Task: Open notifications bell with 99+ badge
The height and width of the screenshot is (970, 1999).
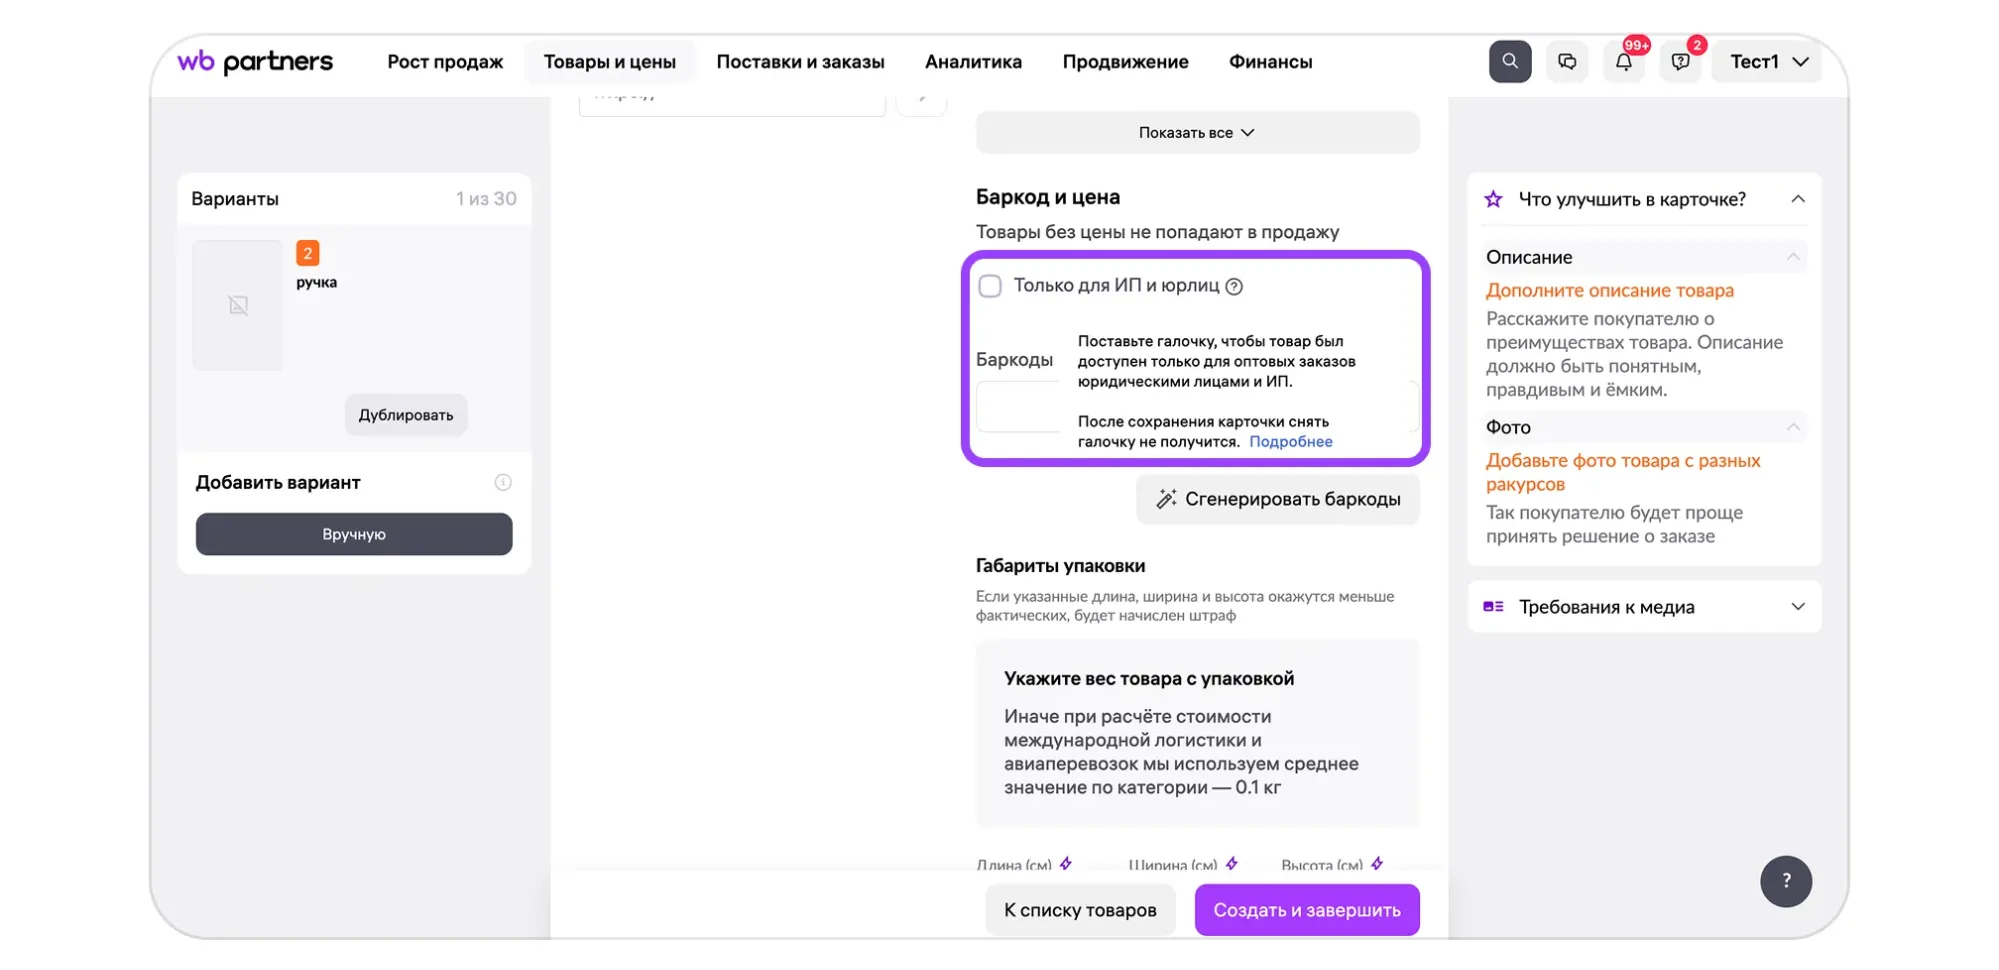Action: pyautogui.click(x=1624, y=62)
